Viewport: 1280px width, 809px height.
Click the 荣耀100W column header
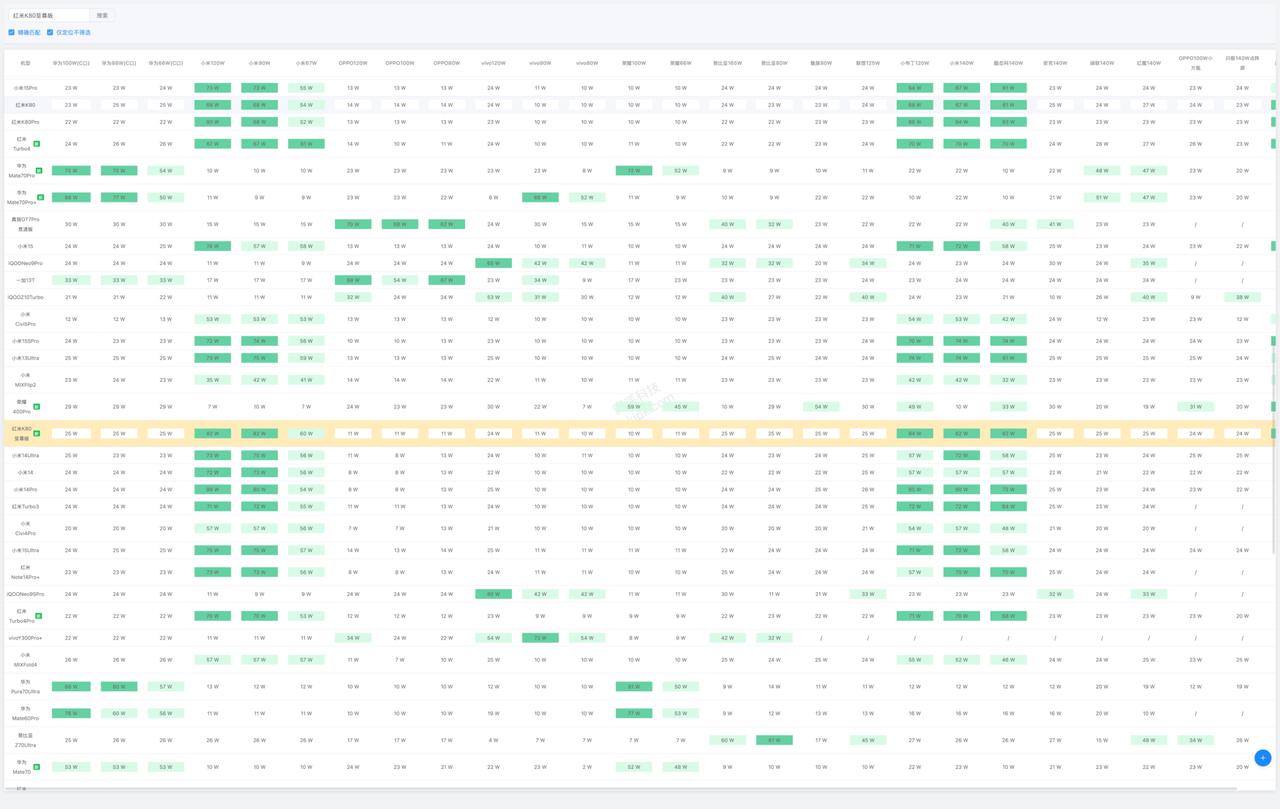tap(634, 63)
